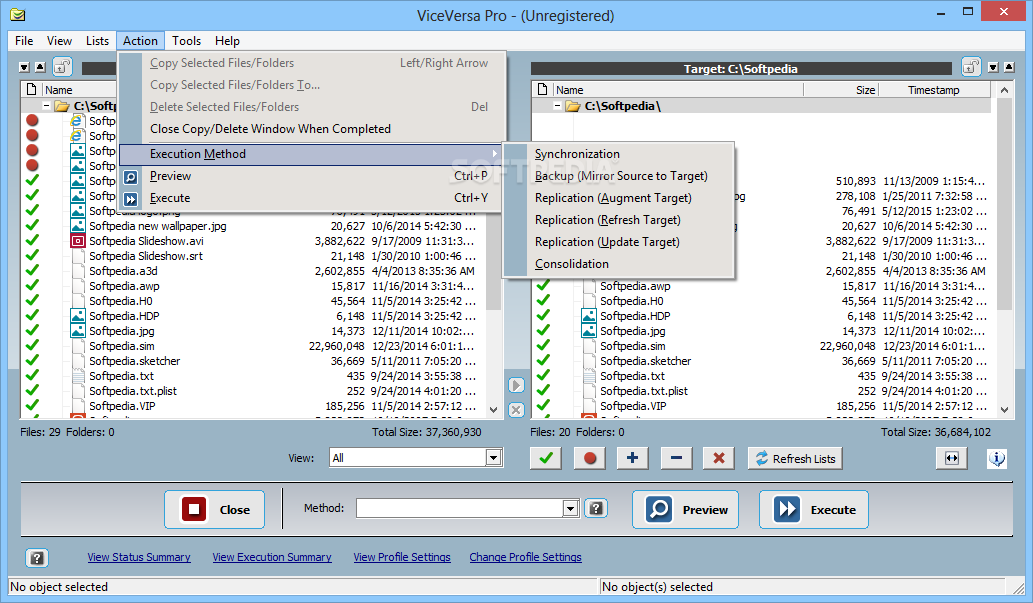Toggle the green check for target Softpedia.VIP
This screenshot has height=603, width=1033.
click(x=543, y=406)
